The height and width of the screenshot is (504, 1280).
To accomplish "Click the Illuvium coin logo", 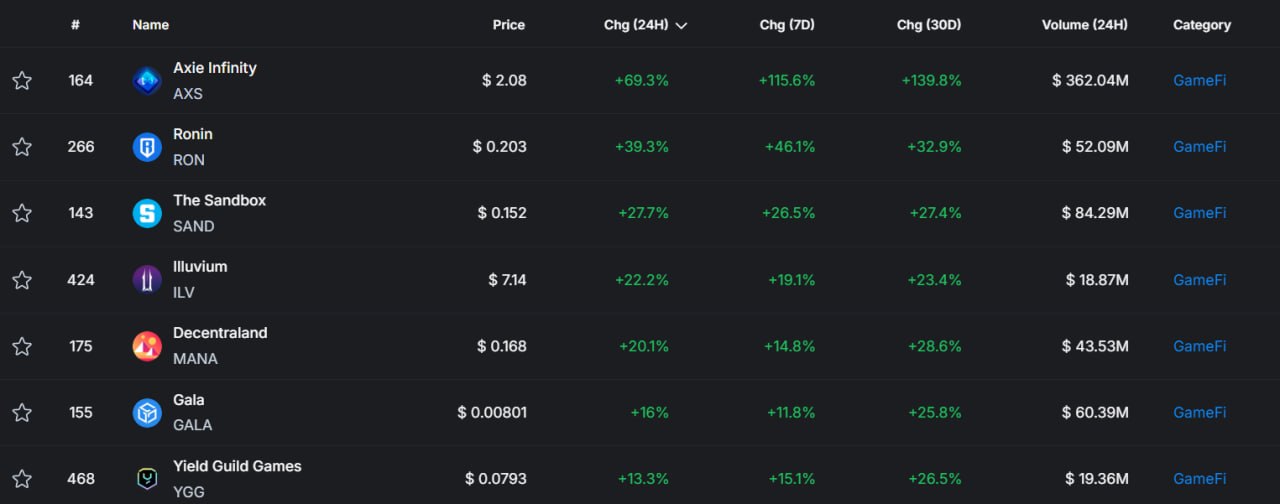I will click(x=147, y=280).
